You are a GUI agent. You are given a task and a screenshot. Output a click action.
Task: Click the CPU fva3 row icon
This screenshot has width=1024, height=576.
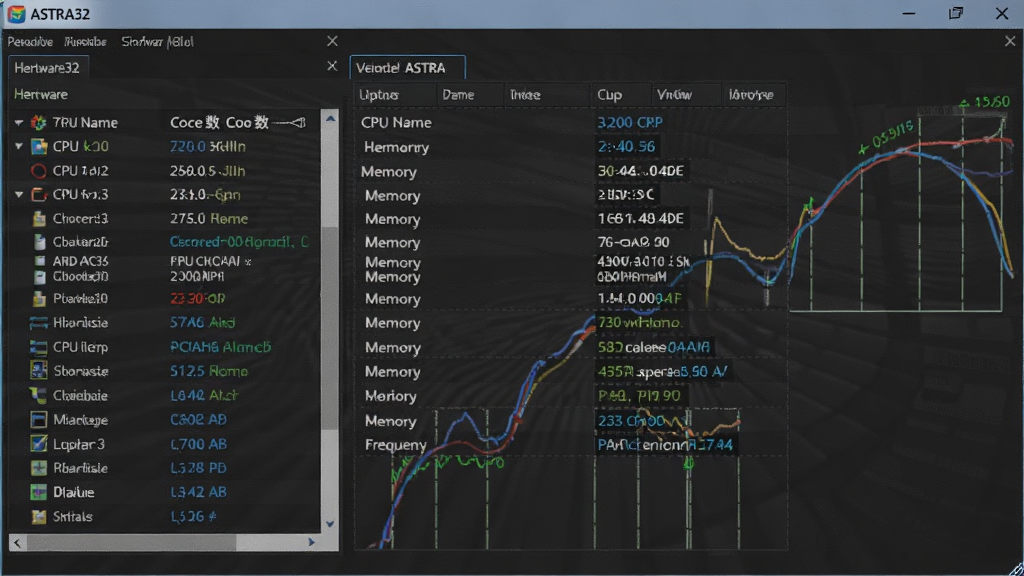(39, 195)
